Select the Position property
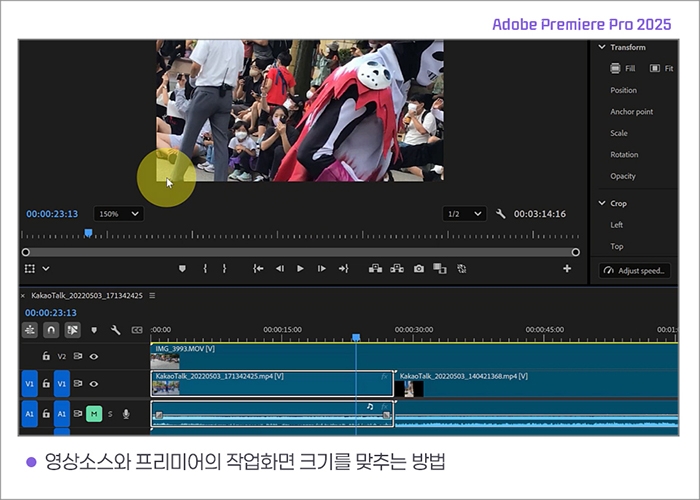 coord(624,90)
